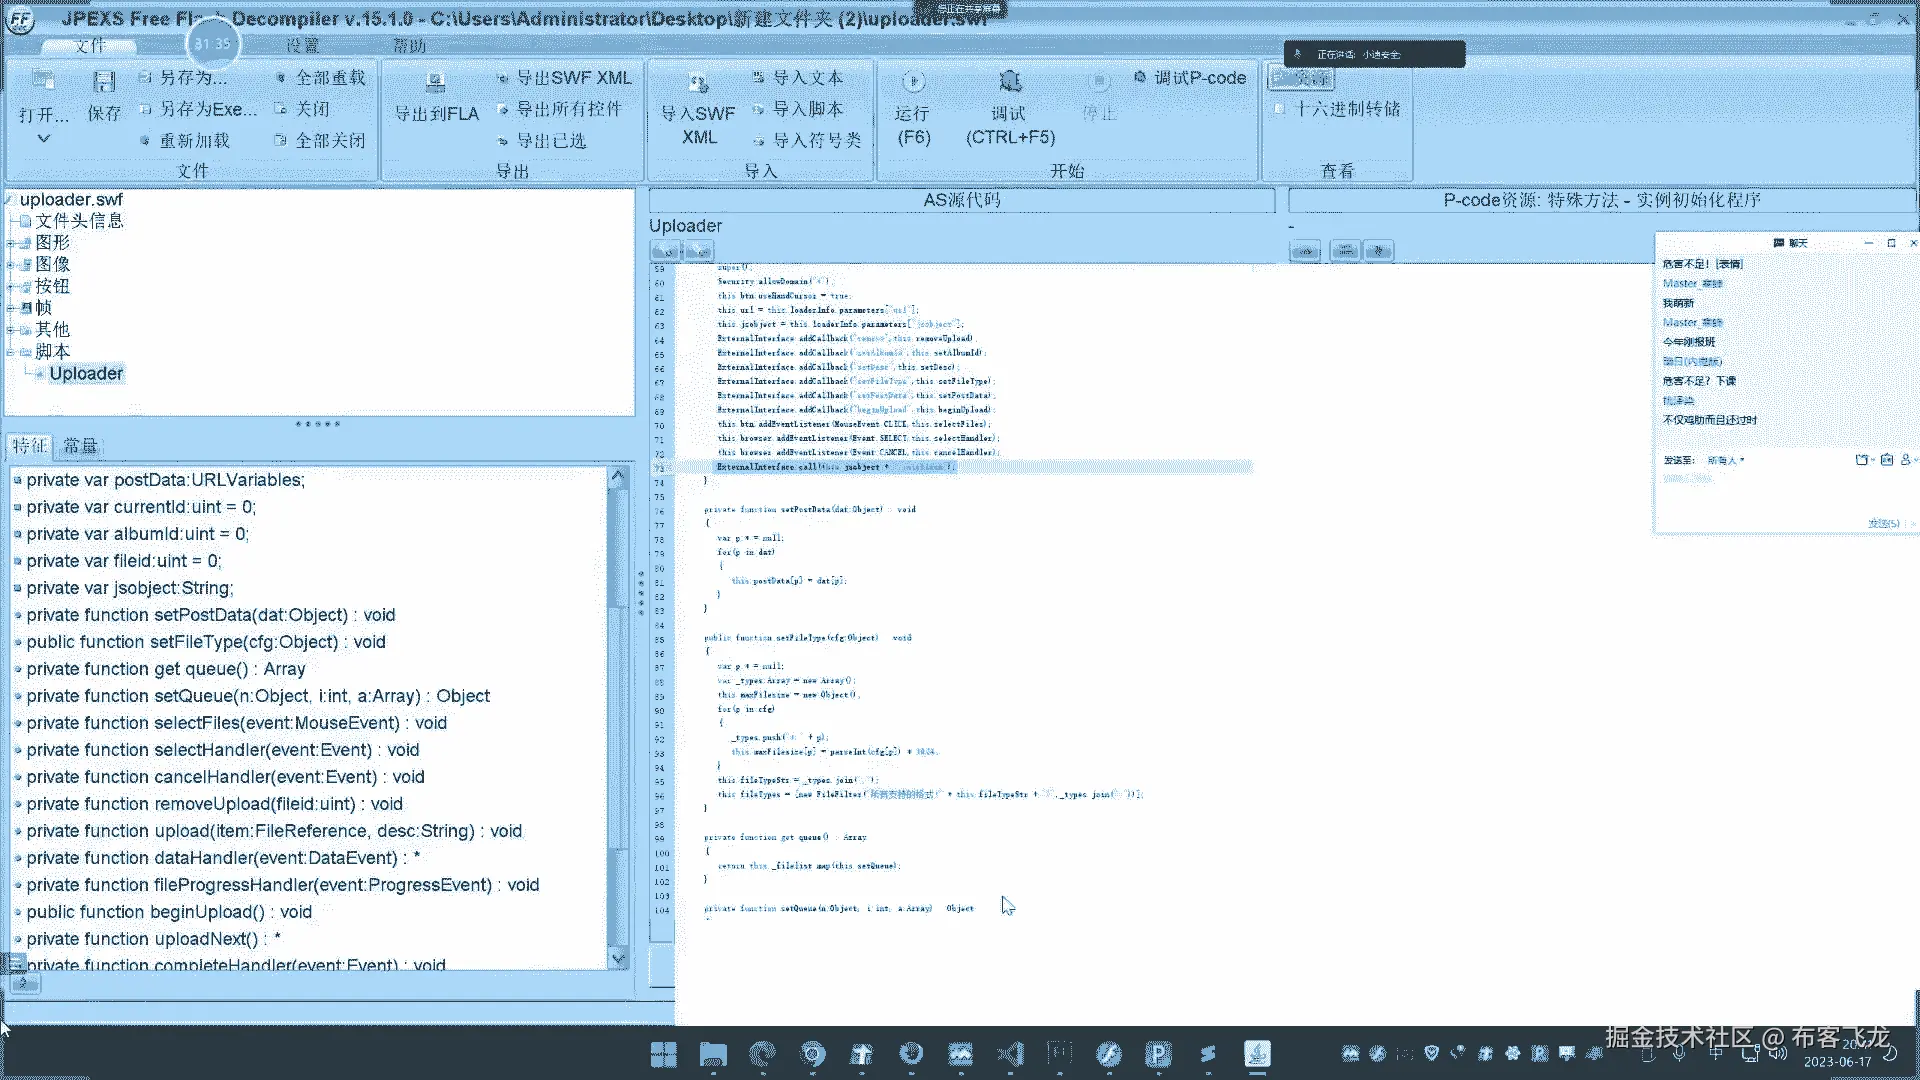Click Import script (导入脚本)
The width and height of the screenshot is (1920, 1080).
coord(807,109)
